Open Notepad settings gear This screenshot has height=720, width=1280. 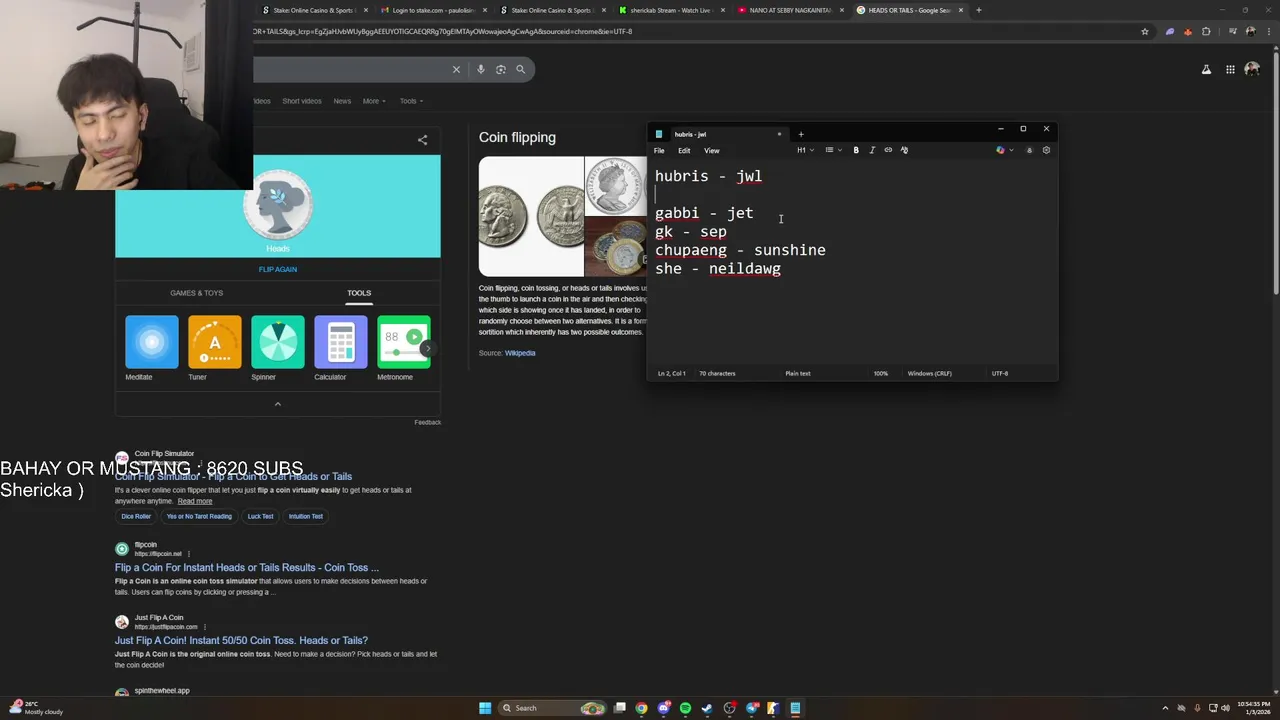(1046, 150)
